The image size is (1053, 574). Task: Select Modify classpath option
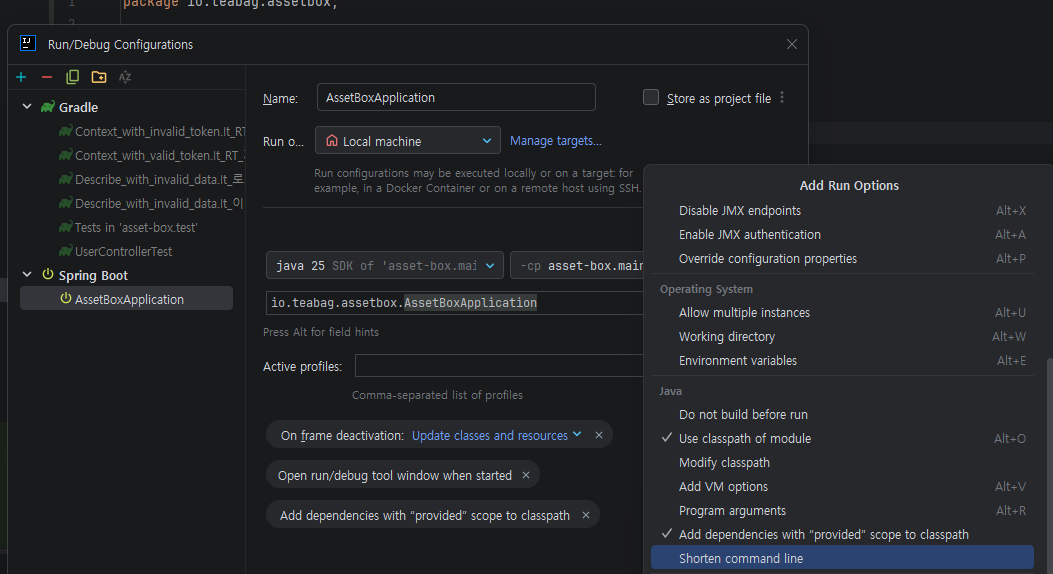(842, 463)
